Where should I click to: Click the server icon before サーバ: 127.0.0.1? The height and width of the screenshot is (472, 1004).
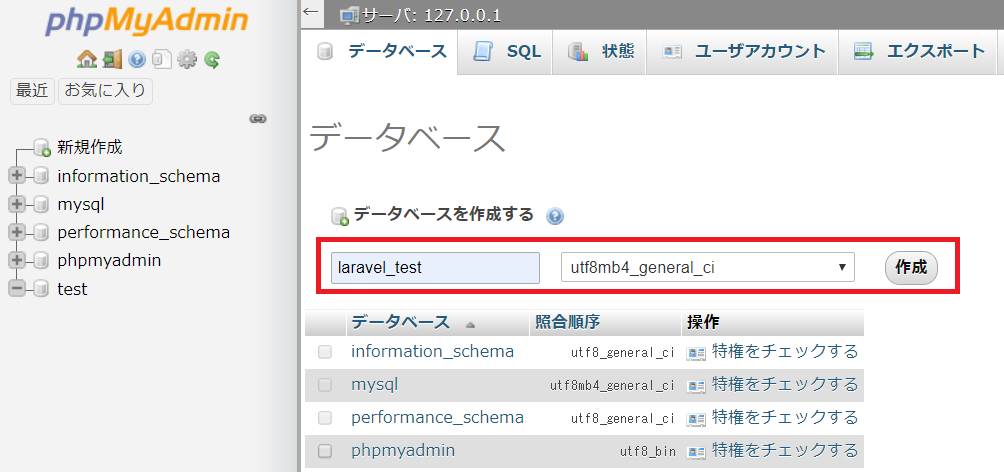click(350, 15)
